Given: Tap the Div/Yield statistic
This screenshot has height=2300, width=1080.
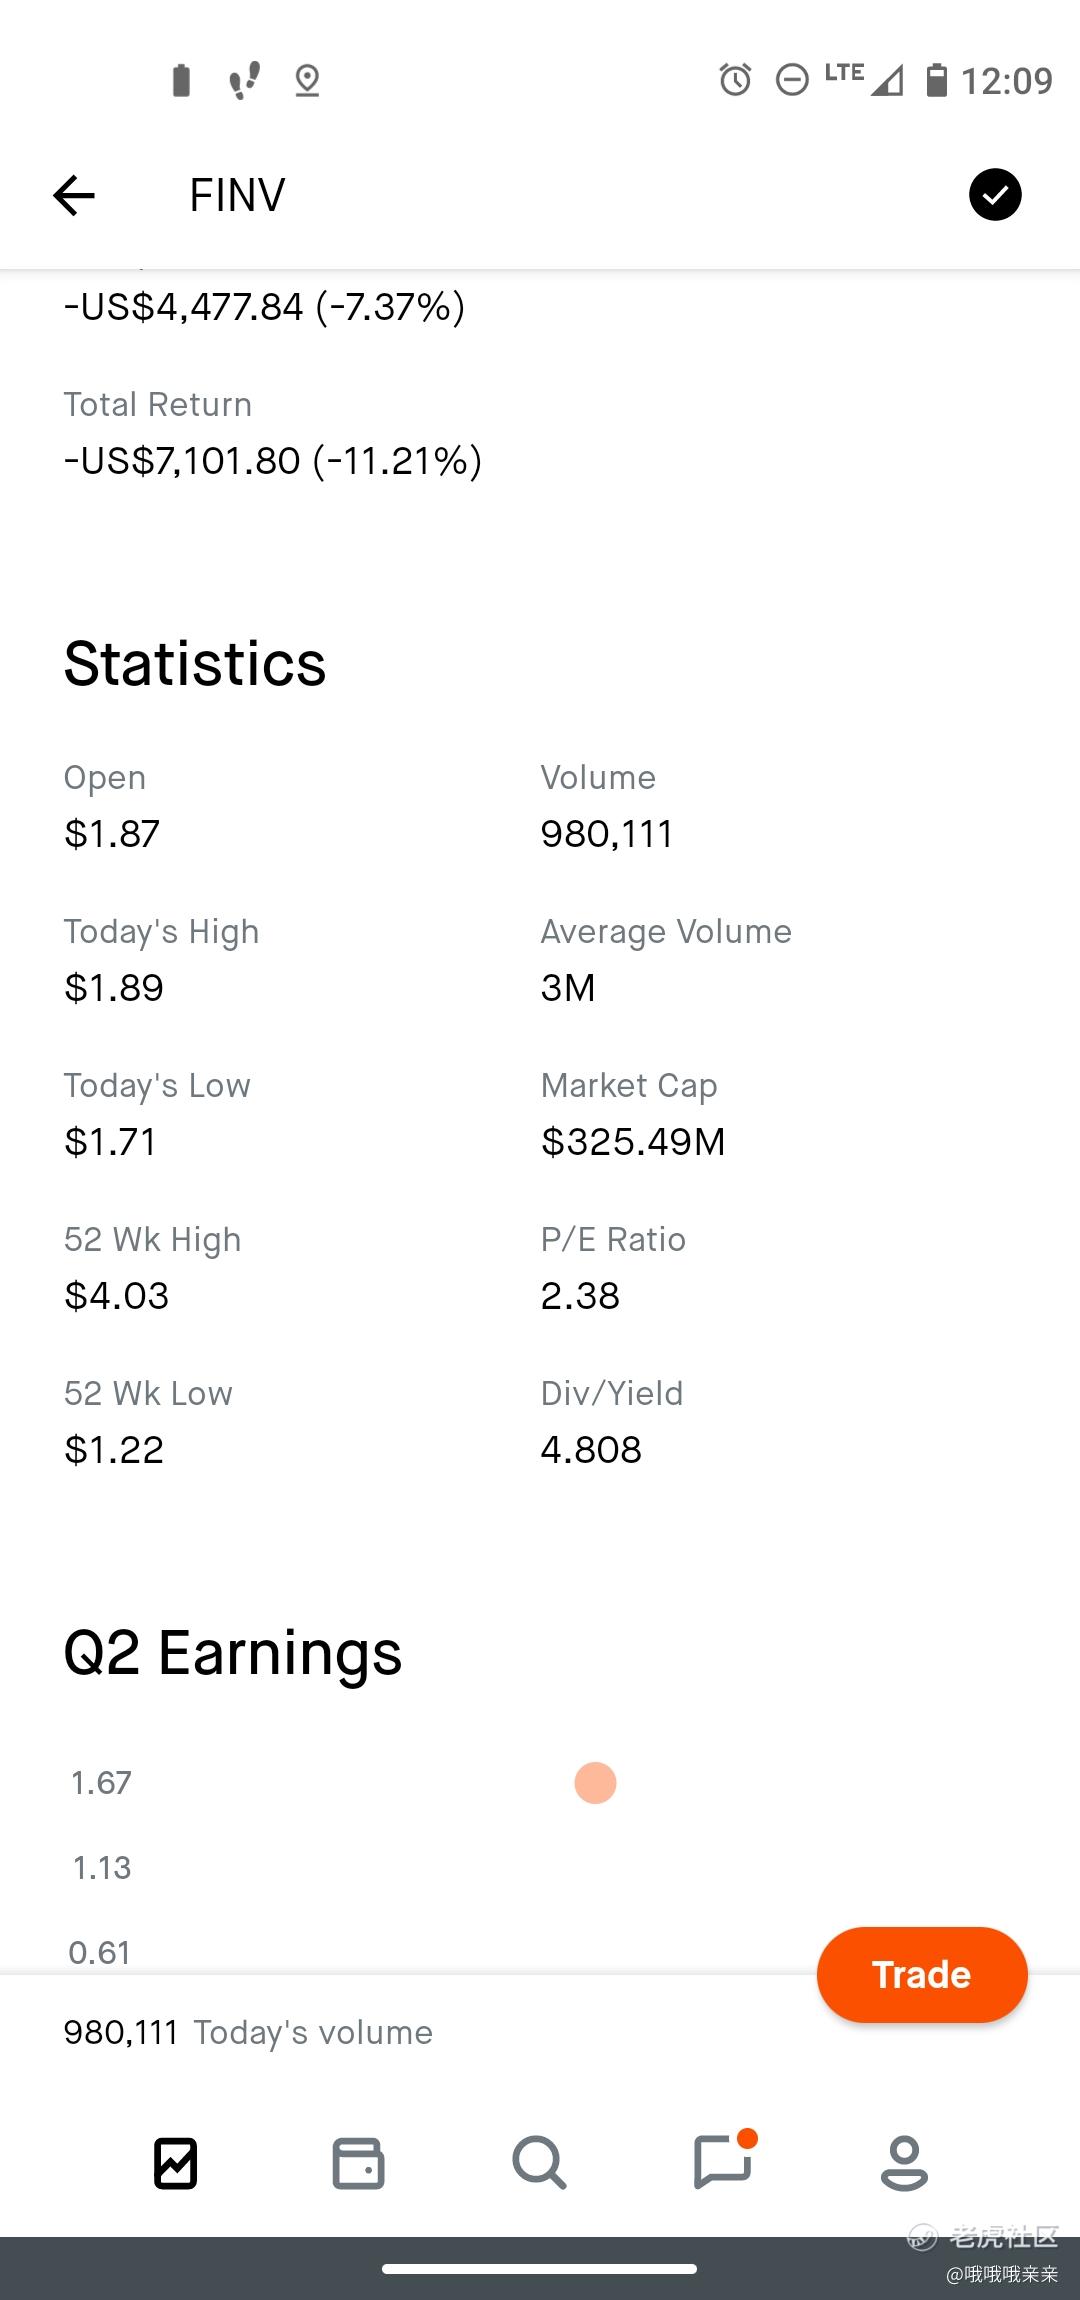Looking at the screenshot, I should (x=611, y=1422).
